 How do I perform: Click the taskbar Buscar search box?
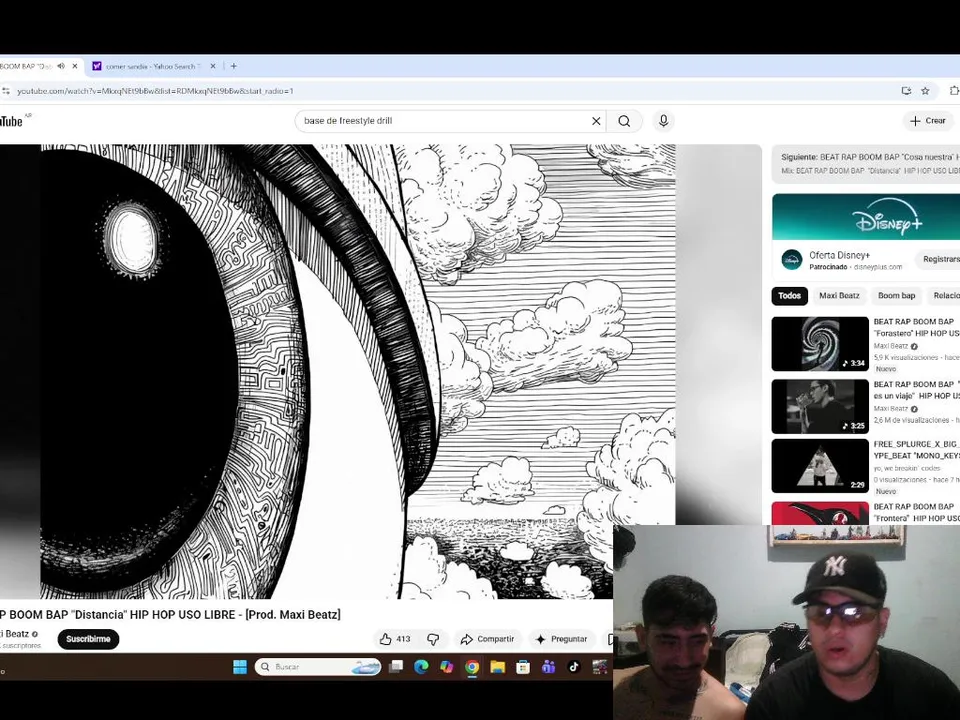pos(318,667)
